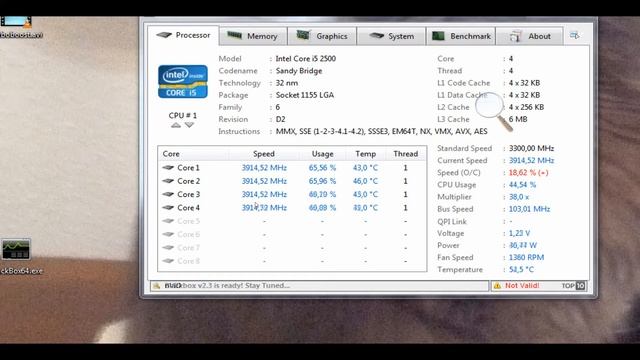The width and height of the screenshot is (640, 360).
Task: Click Core 2 usage 65,96 %
Action: tap(322, 181)
